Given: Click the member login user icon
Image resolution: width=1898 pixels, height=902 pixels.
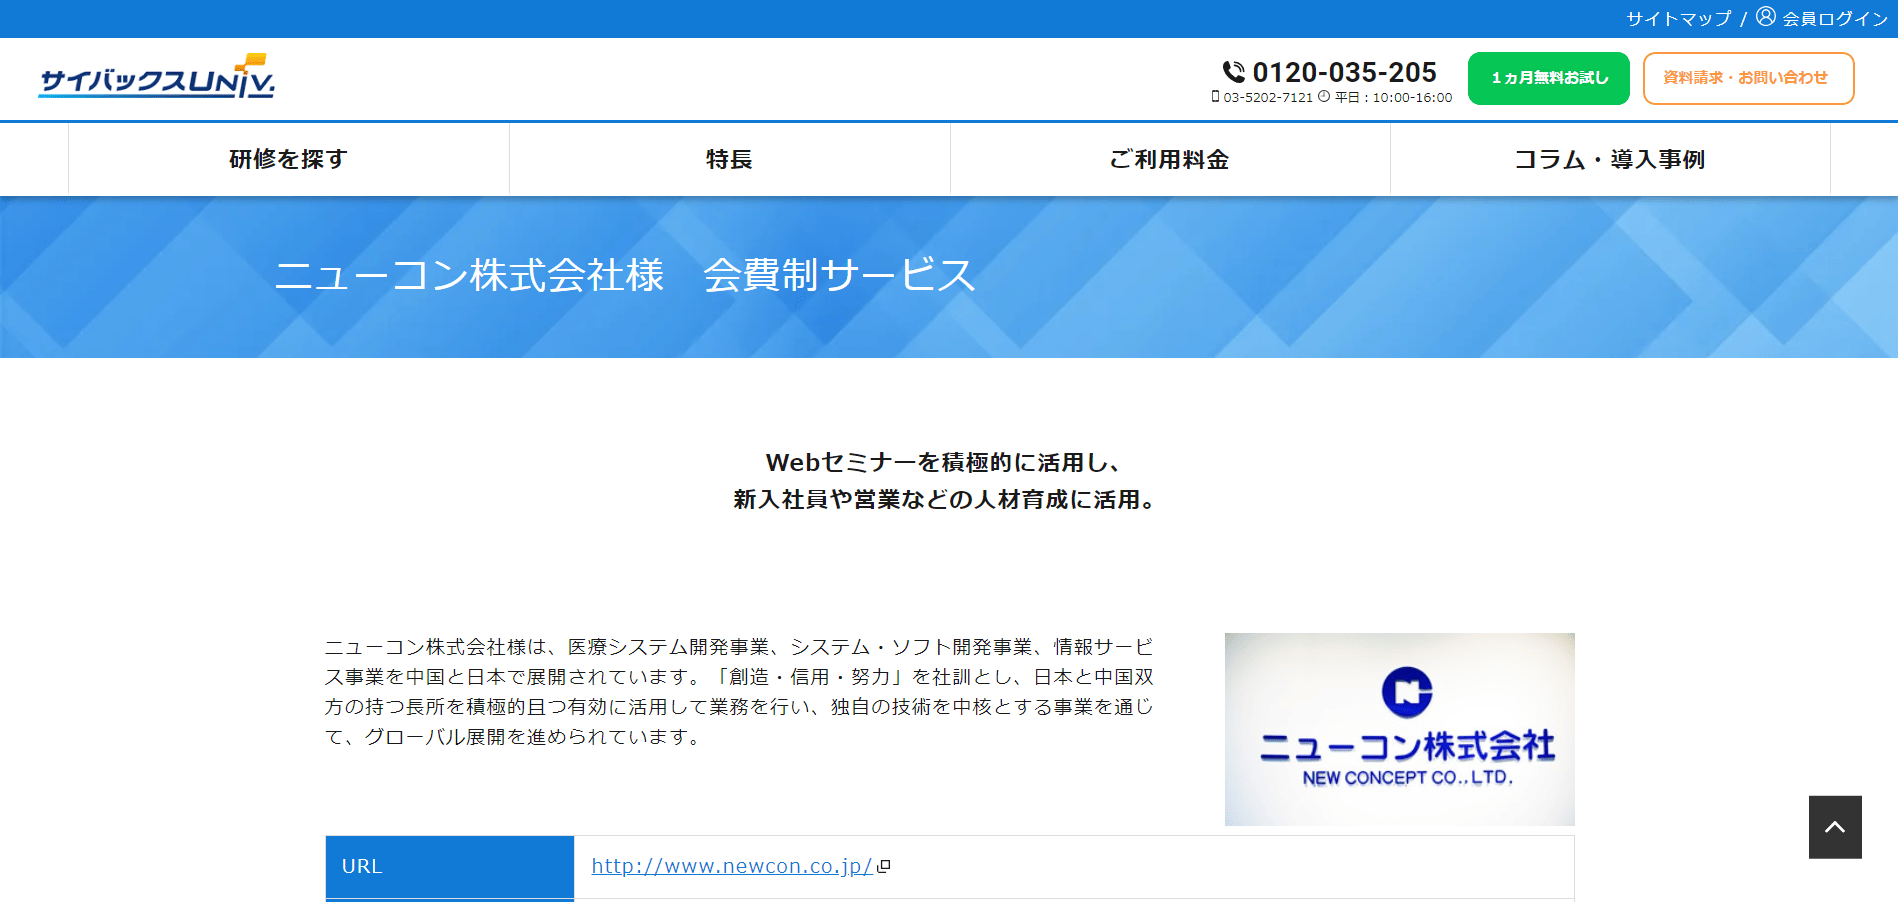Looking at the screenshot, I should click(1766, 17).
